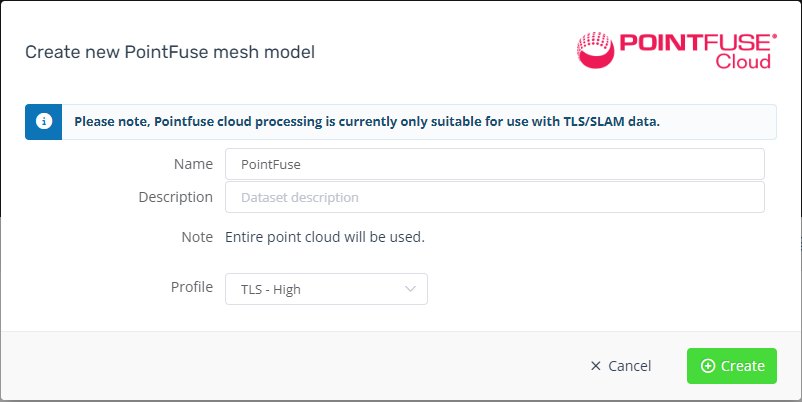Click the PointFuse sphere logo emblem
The image size is (802, 402).
point(596,49)
